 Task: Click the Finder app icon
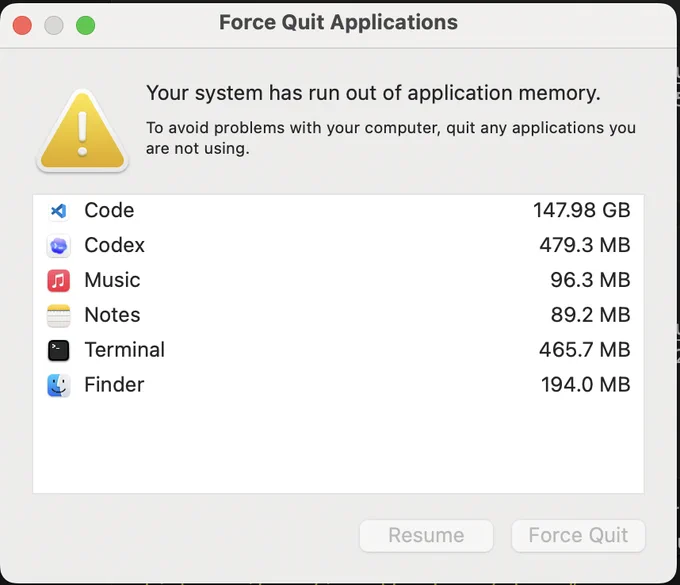[x=59, y=385]
